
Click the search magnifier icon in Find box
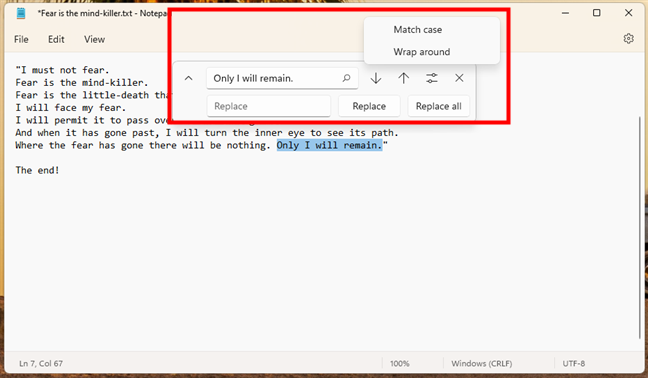[x=346, y=78]
